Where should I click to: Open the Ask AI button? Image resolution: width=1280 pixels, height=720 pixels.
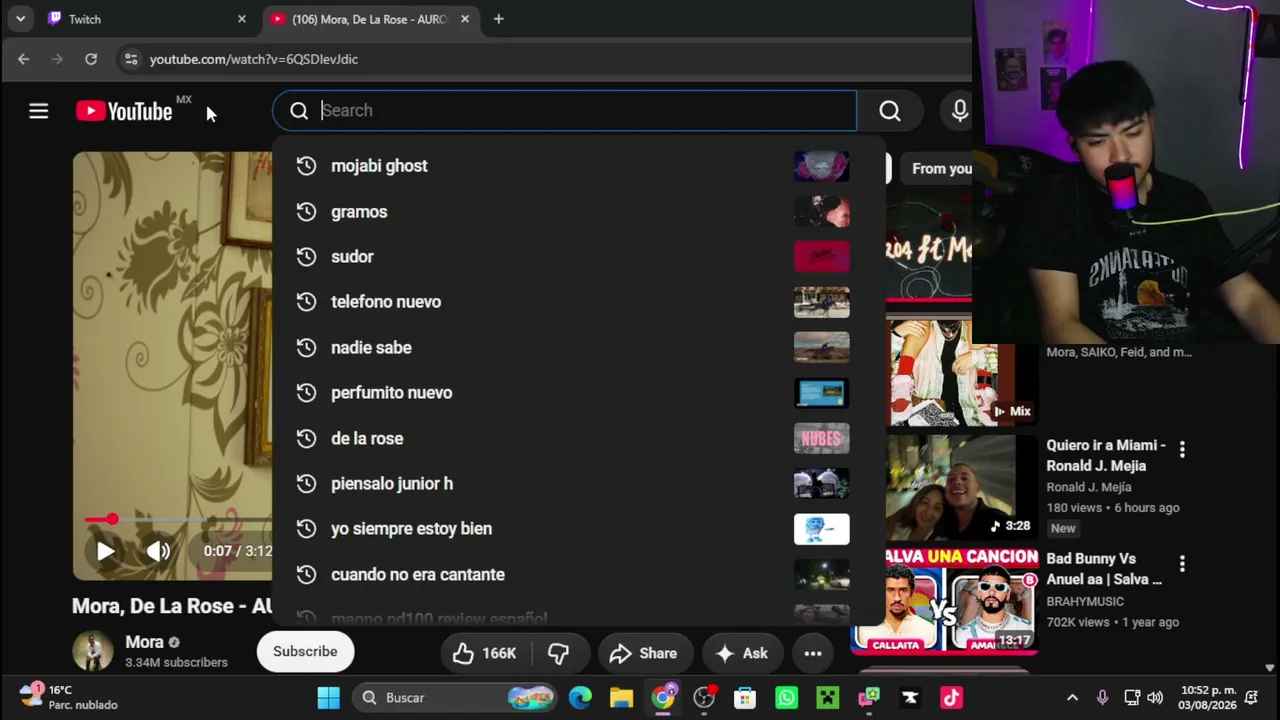click(741, 654)
